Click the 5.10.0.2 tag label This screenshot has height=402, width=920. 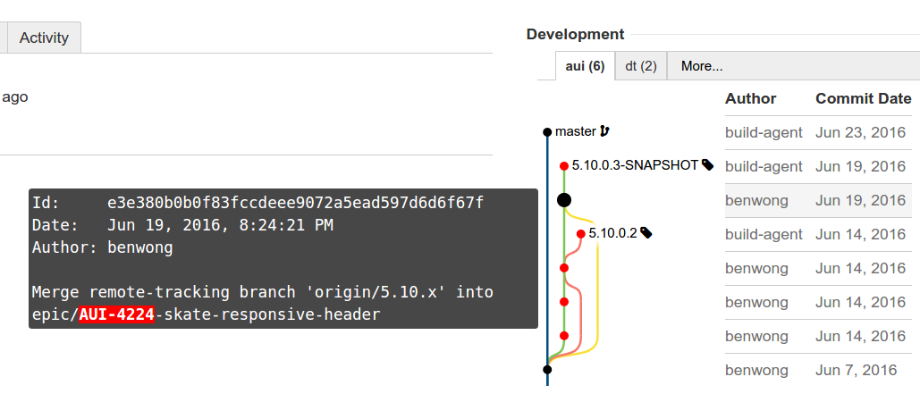tap(613, 233)
